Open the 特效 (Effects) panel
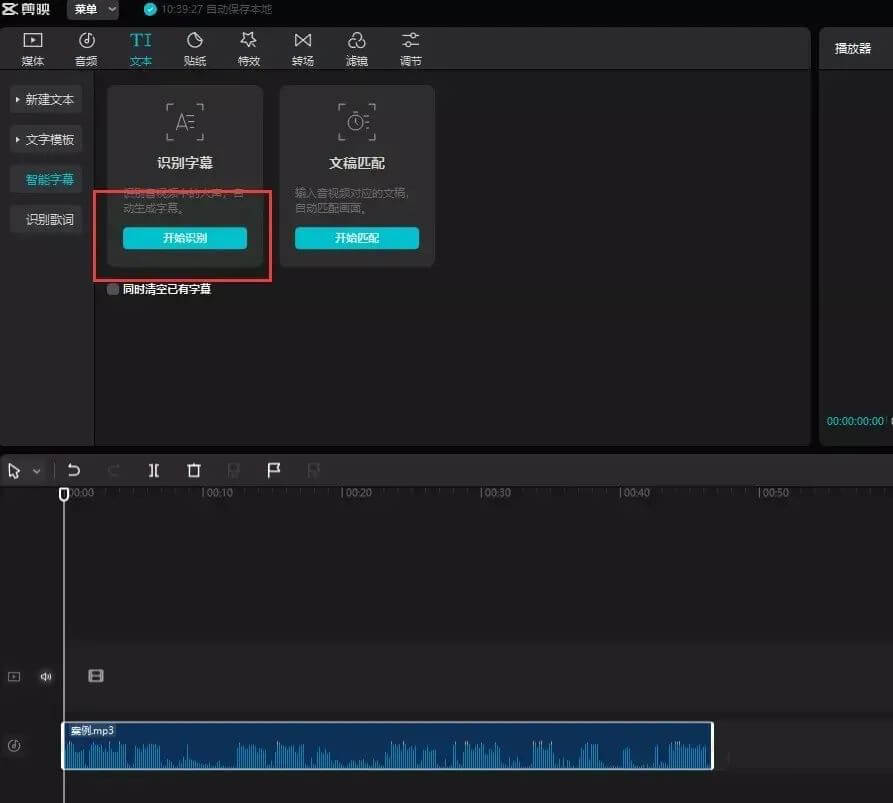893x803 pixels. point(249,48)
